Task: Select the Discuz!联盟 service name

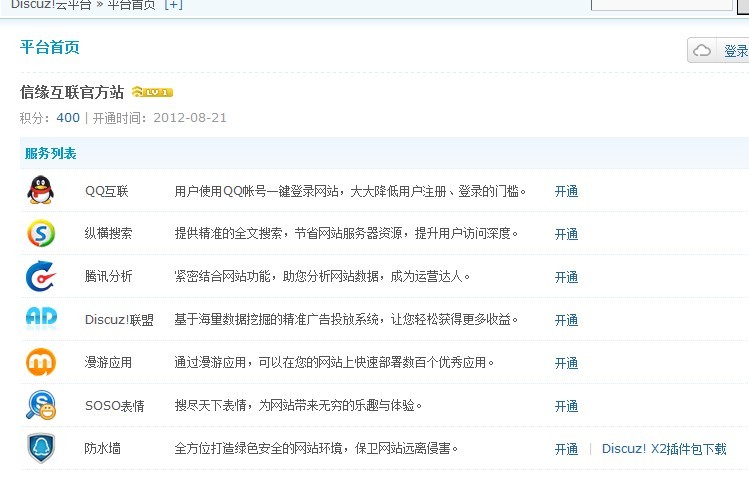Action: (119, 319)
